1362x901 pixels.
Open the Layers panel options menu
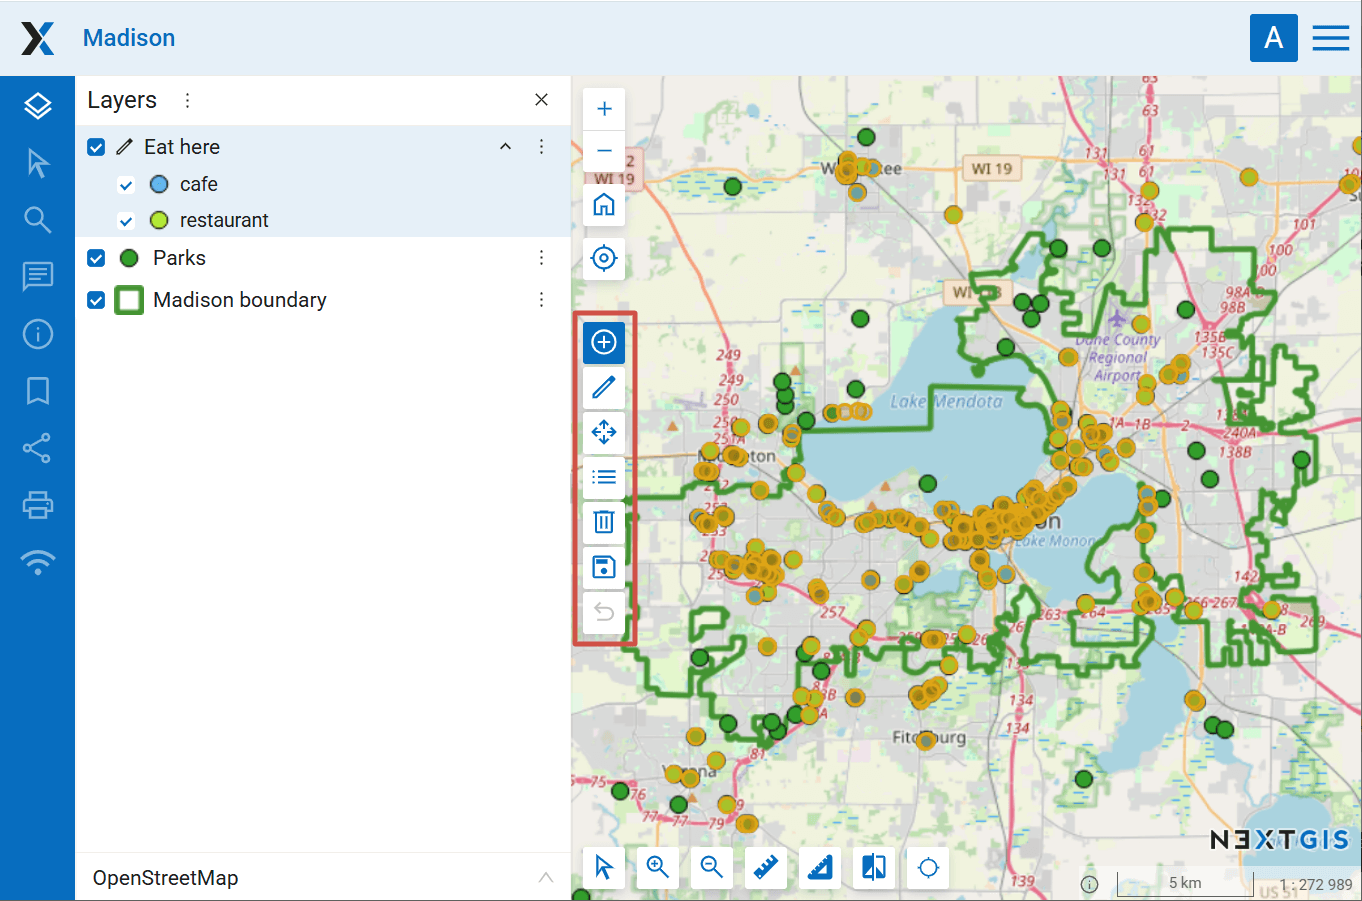click(187, 100)
